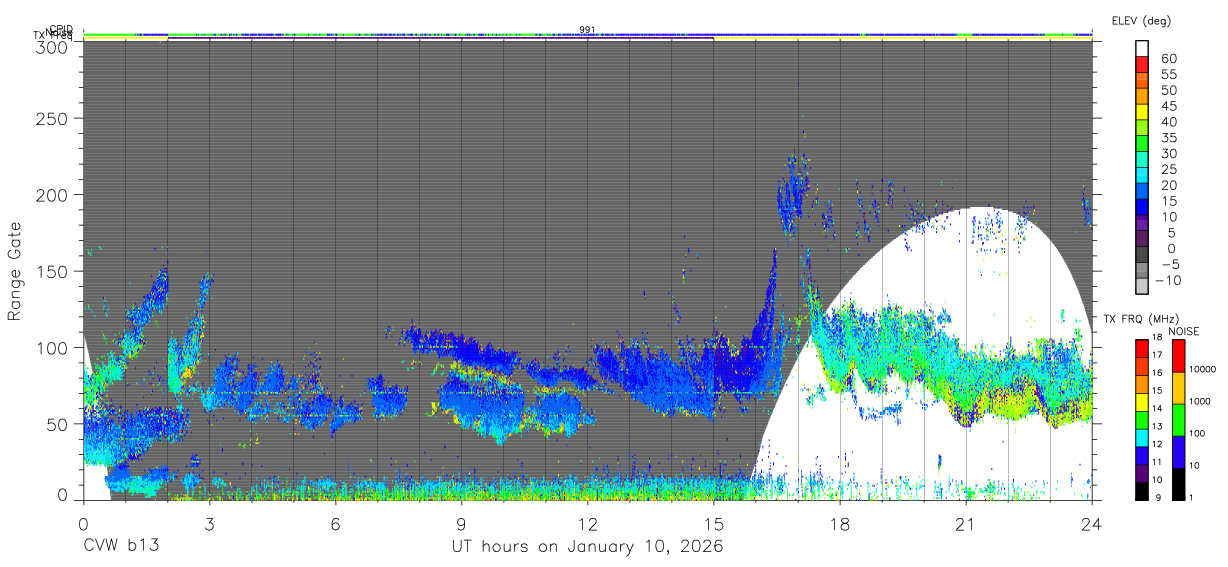Image resolution: width=1228 pixels, height=567 pixels.
Task: Click the 9 tick on UT hours axis
Action: coord(461,523)
